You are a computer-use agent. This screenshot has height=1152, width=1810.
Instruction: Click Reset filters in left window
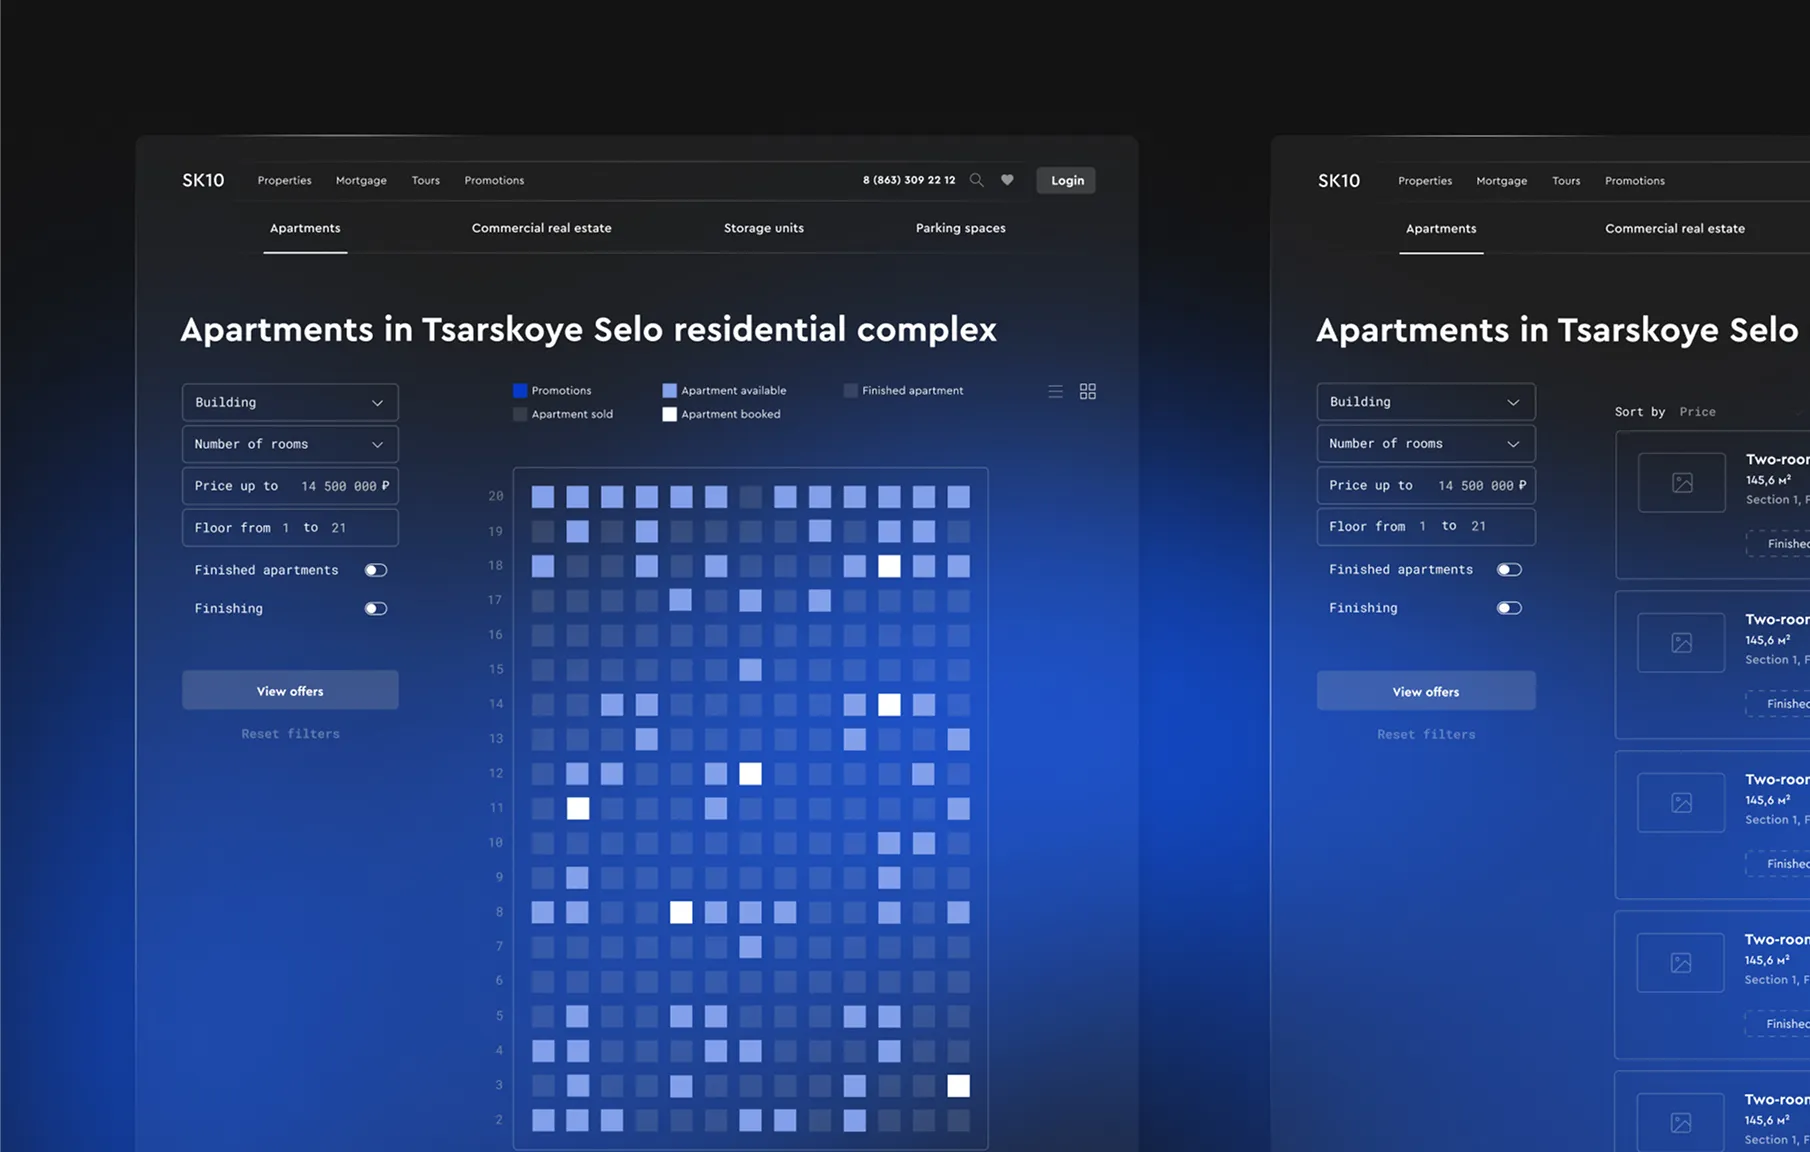click(x=290, y=734)
